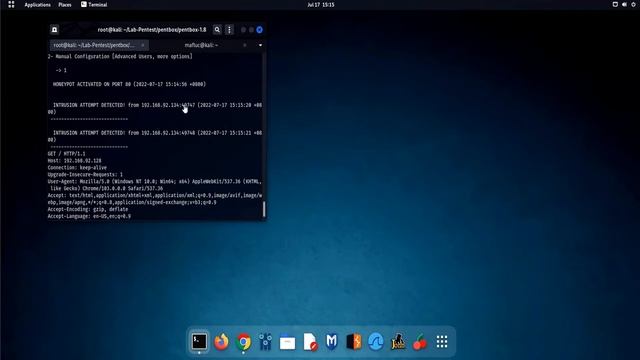
Task: Launch Firefox from the dock
Action: tap(222, 341)
